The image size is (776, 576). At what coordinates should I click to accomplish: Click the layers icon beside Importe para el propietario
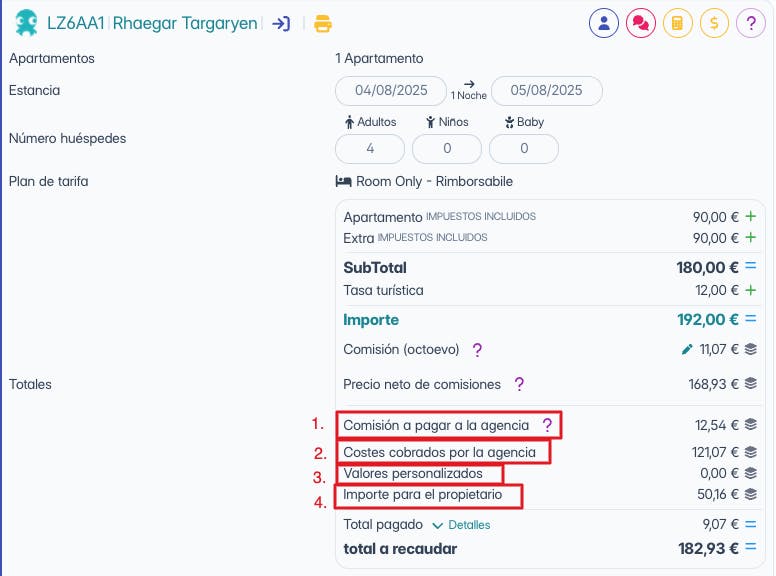point(751,494)
